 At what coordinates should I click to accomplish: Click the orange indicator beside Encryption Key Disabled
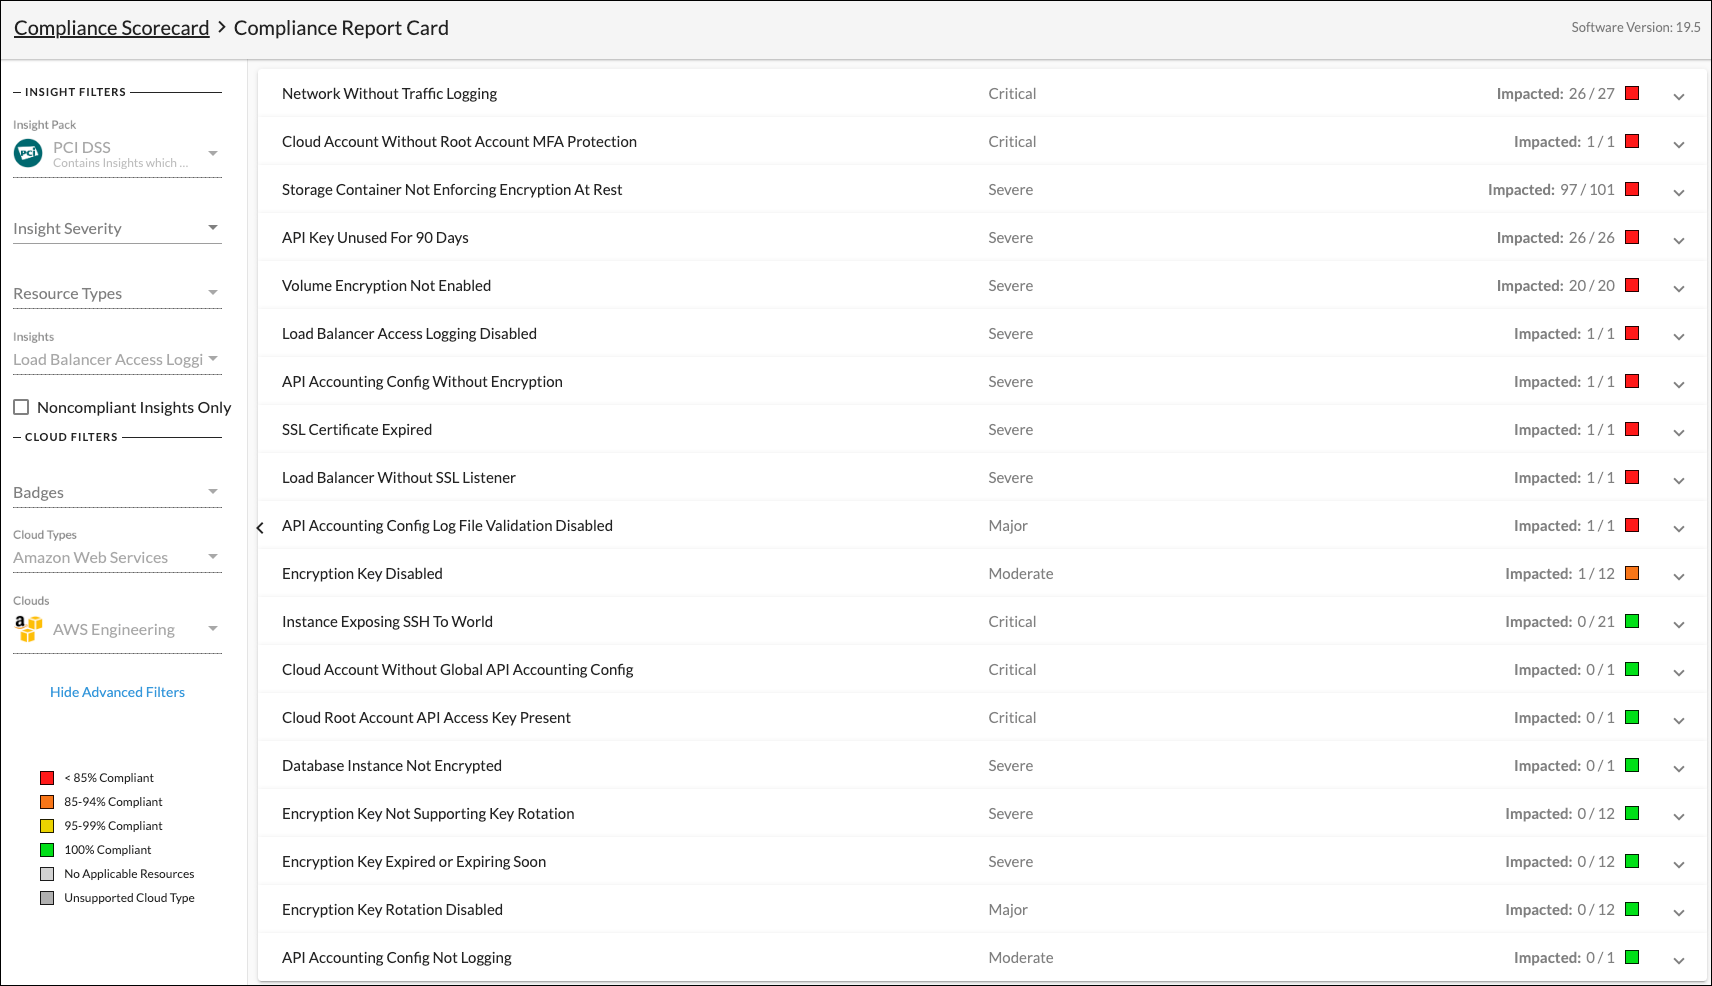pos(1632,573)
